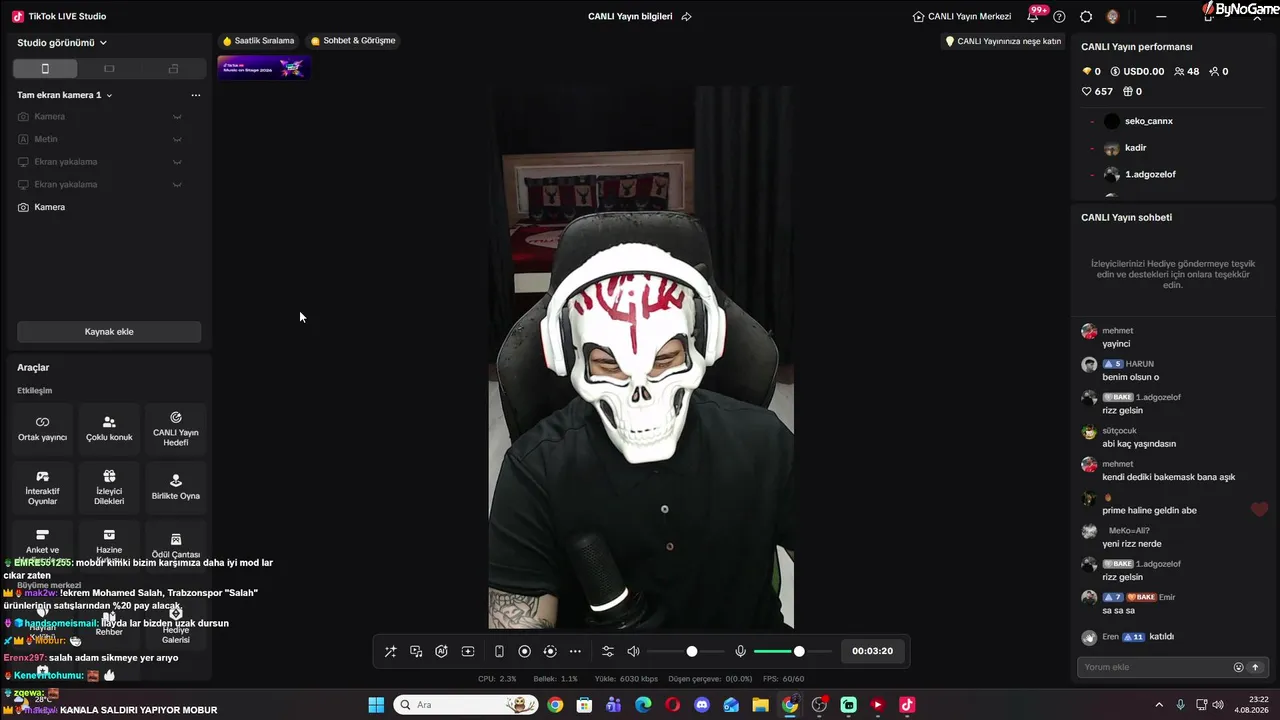Click the Sohbet & Görüşme chip

pyautogui.click(x=353, y=41)
